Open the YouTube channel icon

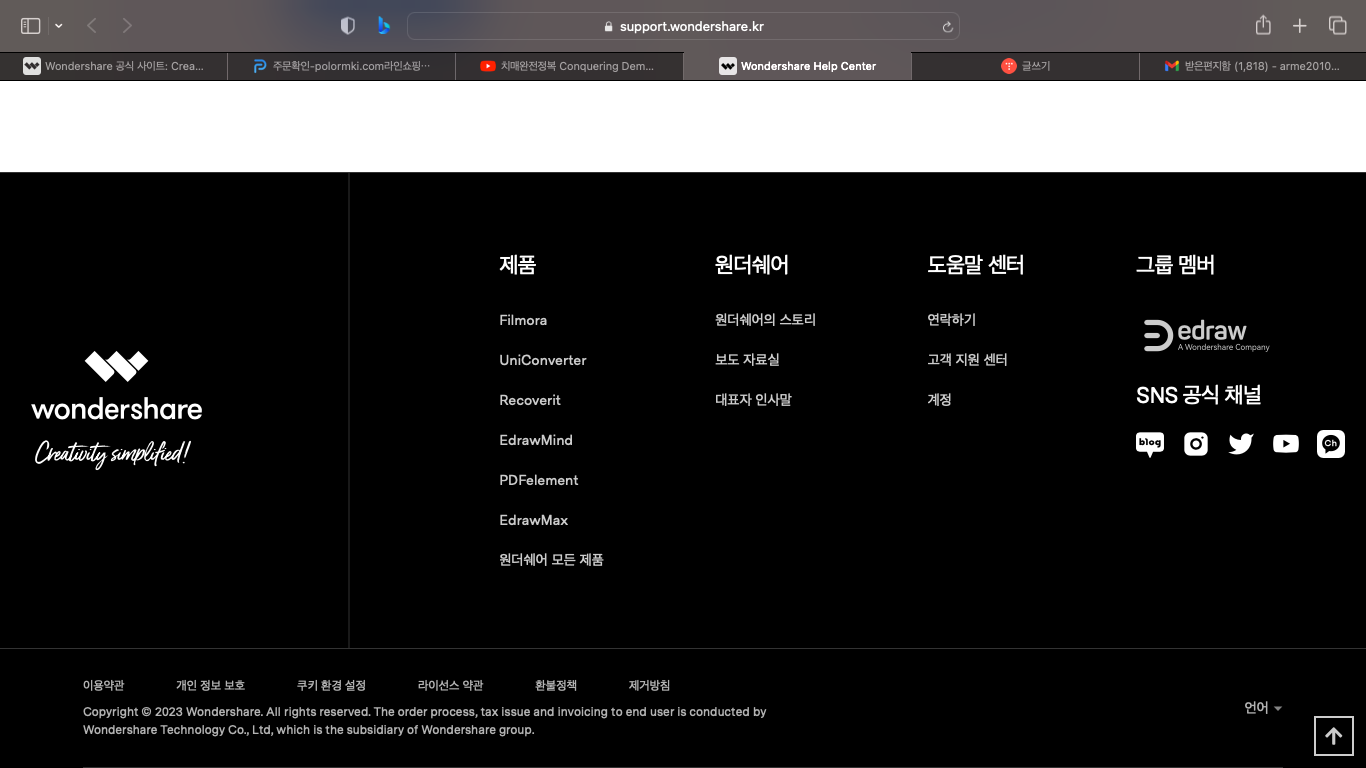coord(1286,444)
